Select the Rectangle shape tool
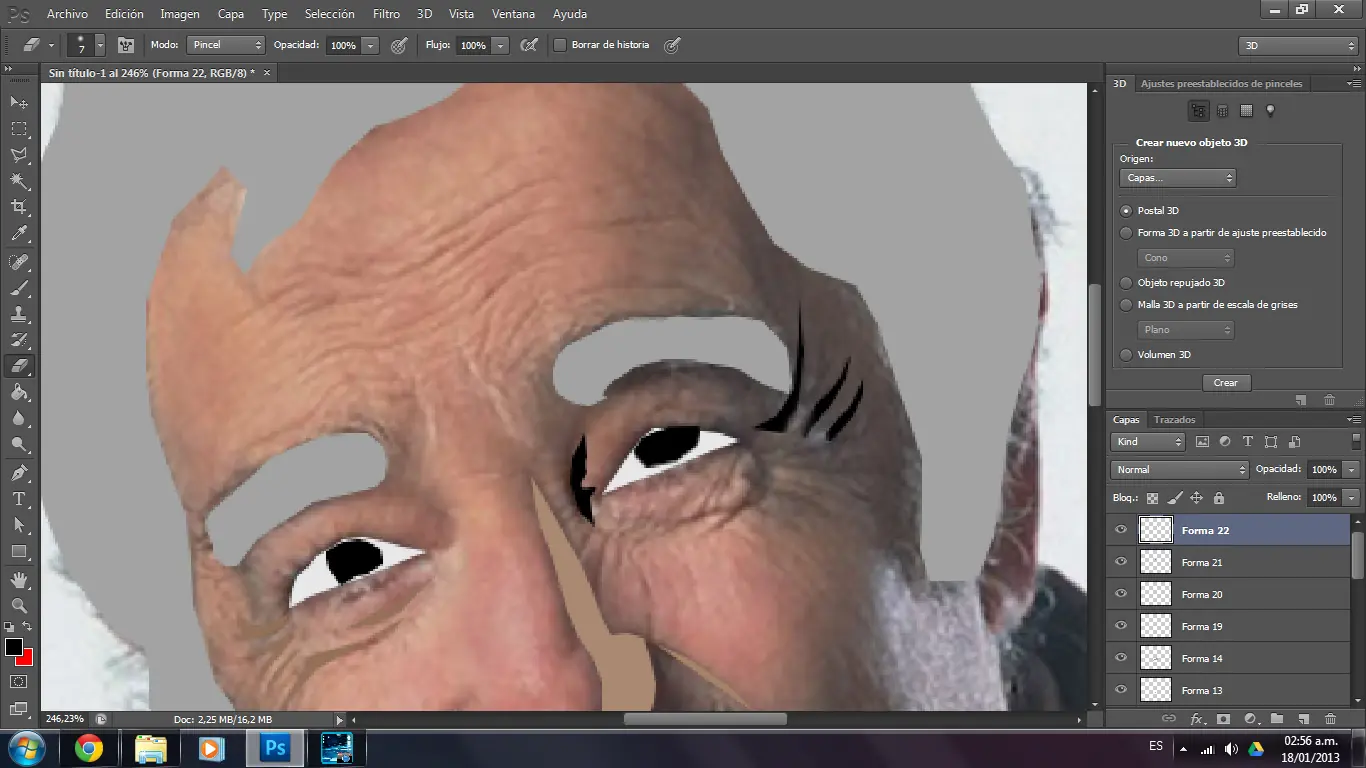The height and width of the screenshot is (768, 1366). (x=19, y=551)
